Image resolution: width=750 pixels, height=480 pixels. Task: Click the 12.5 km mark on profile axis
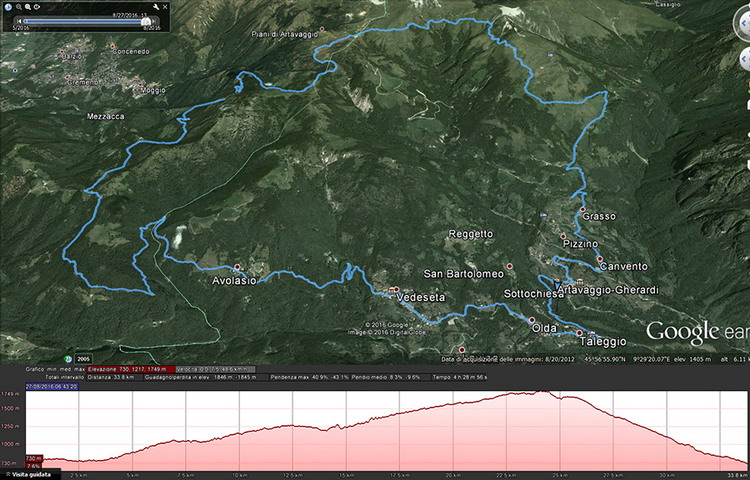point(292,475)
